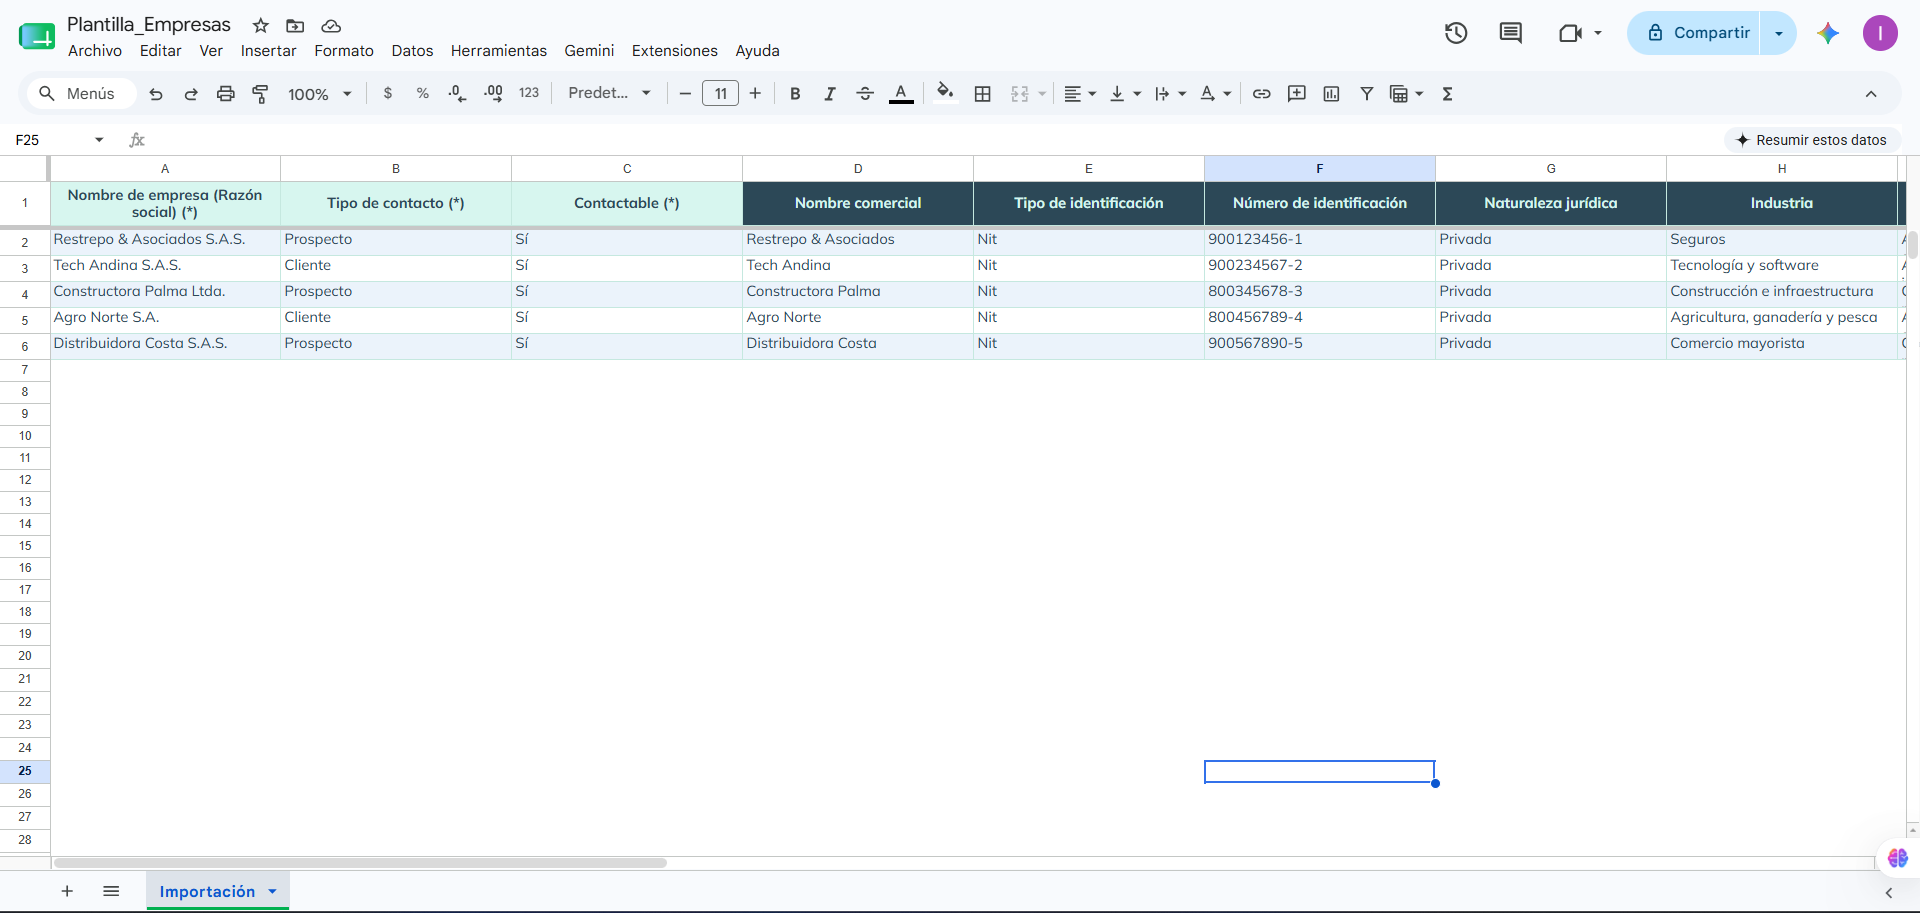Viewport: 1920px width, 913px height.
Task: Pick a cell fill color
Action: (945, 94)
